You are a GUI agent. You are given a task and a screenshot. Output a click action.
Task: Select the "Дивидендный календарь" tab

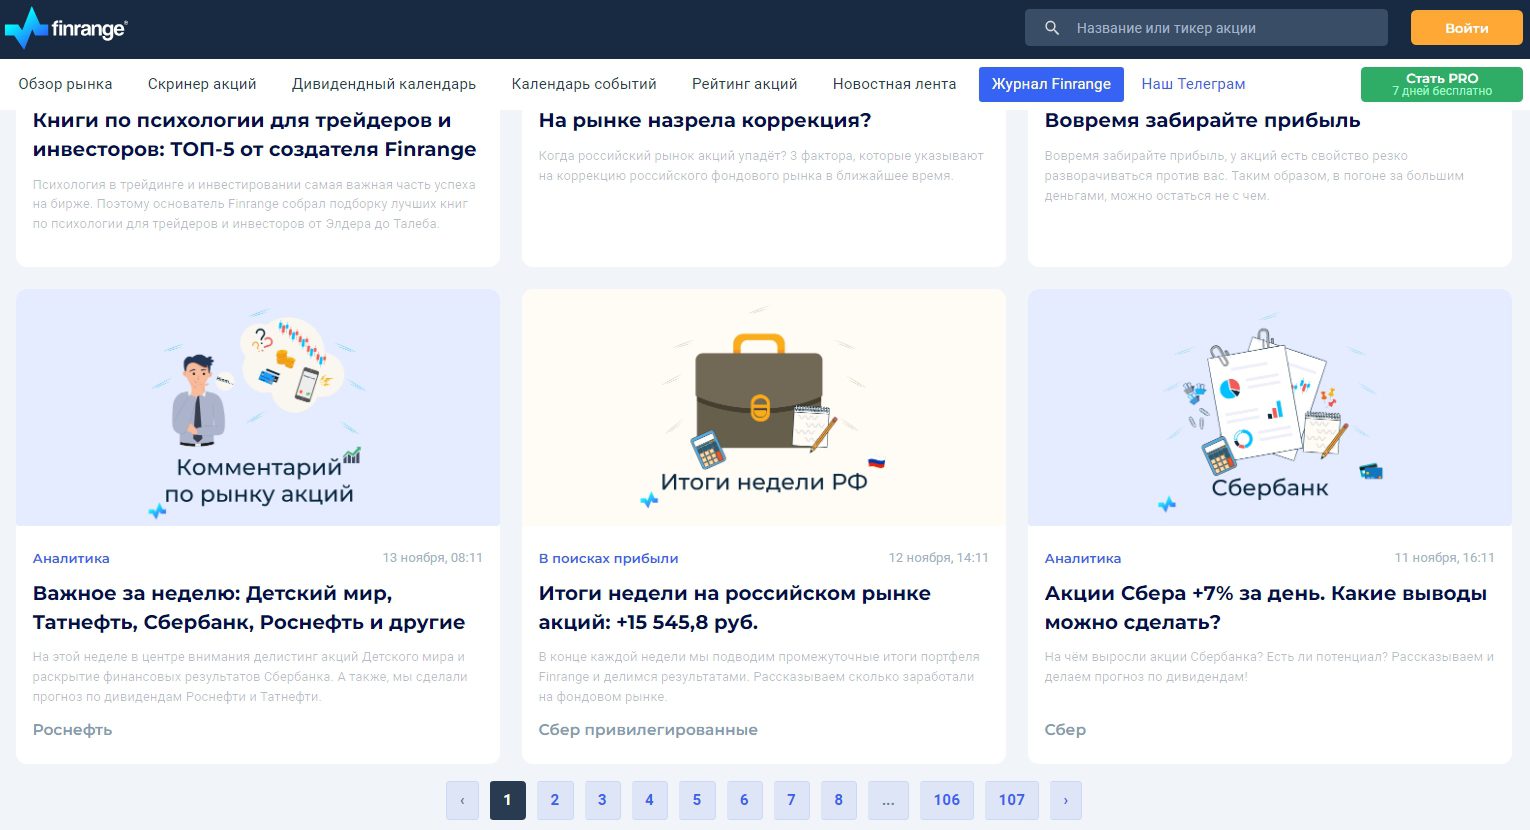pyautogui.click(x=383, y=84)
